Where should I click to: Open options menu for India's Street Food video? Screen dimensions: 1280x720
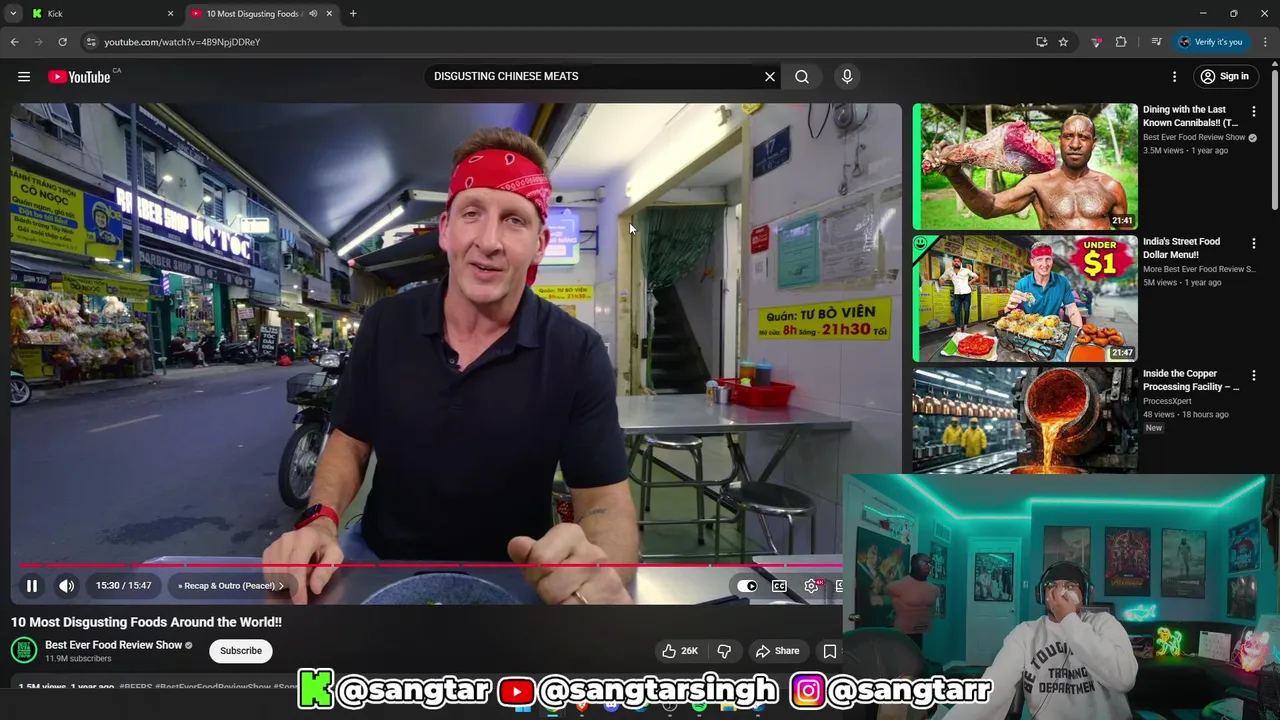pos(1254,244)
